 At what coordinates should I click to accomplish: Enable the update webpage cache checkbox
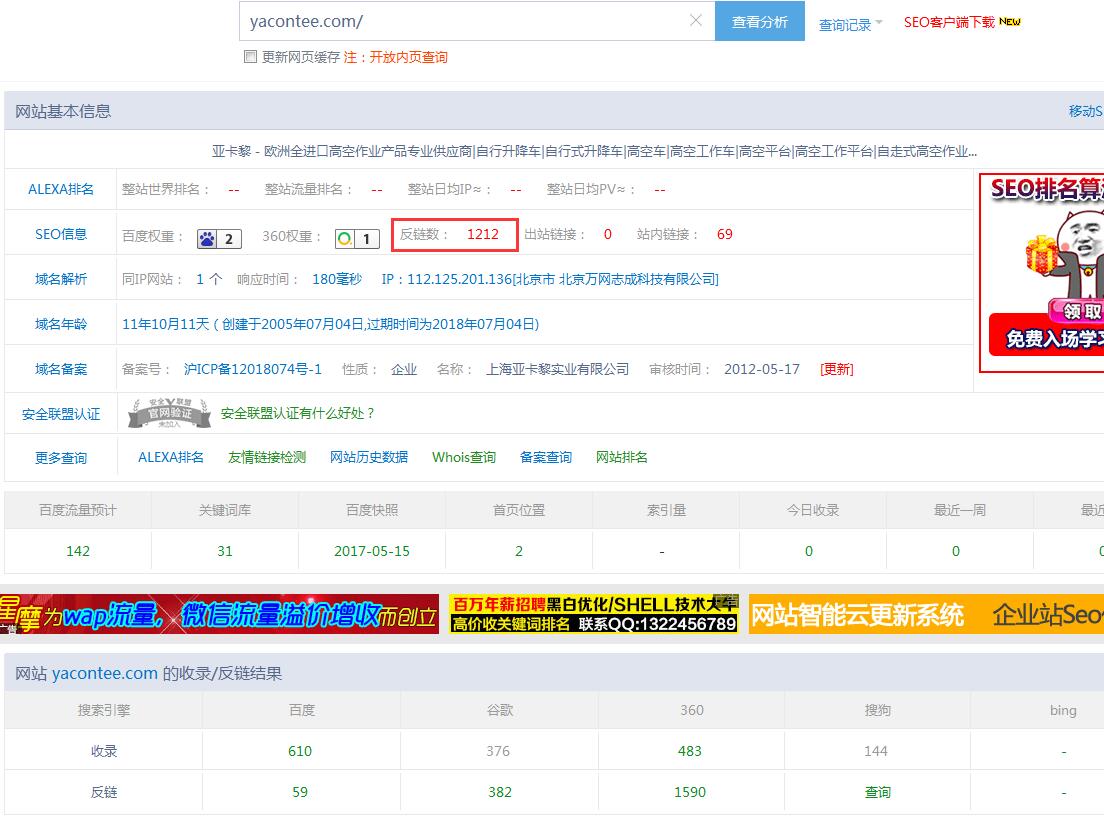pos(251,57)
